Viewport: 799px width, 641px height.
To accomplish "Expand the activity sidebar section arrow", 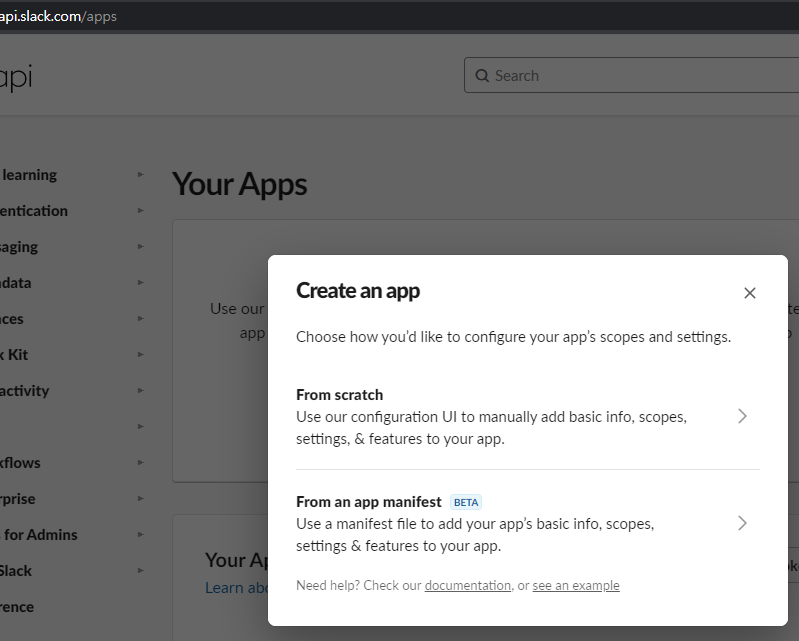I will (x=141, y=391).
